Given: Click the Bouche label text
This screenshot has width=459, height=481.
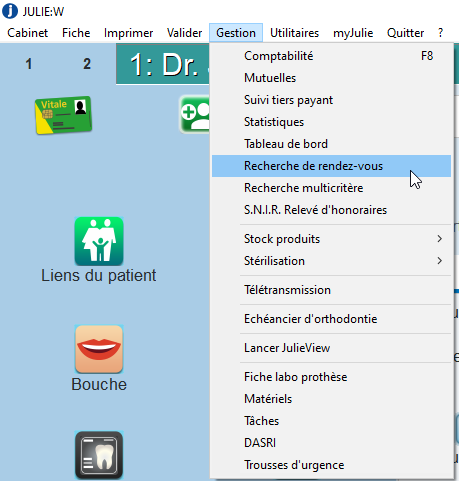Looking at the screenshot, I should tap(99, 384).
